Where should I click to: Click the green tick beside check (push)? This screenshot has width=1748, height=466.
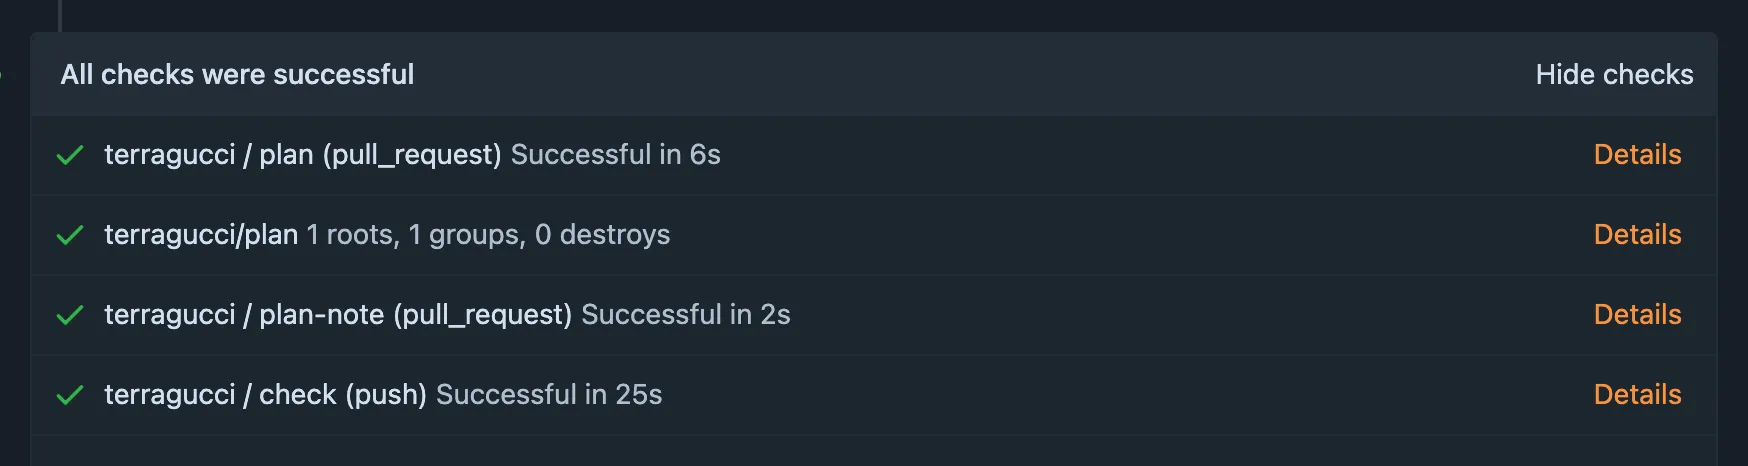point(70,395)
